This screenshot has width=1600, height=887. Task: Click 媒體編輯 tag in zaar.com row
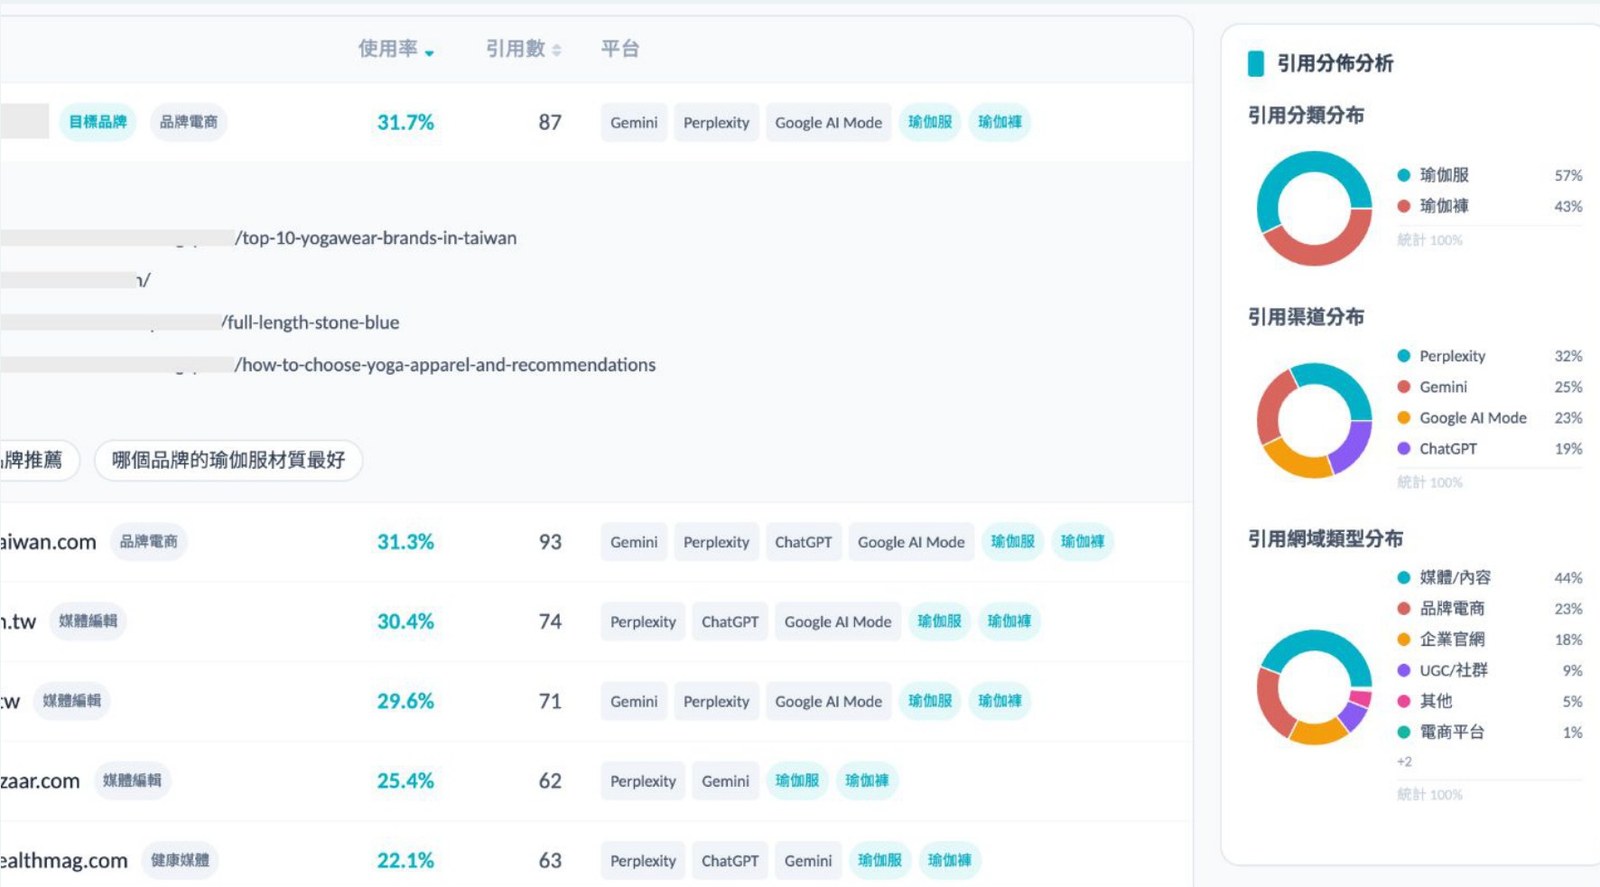[x=132, y=780]
